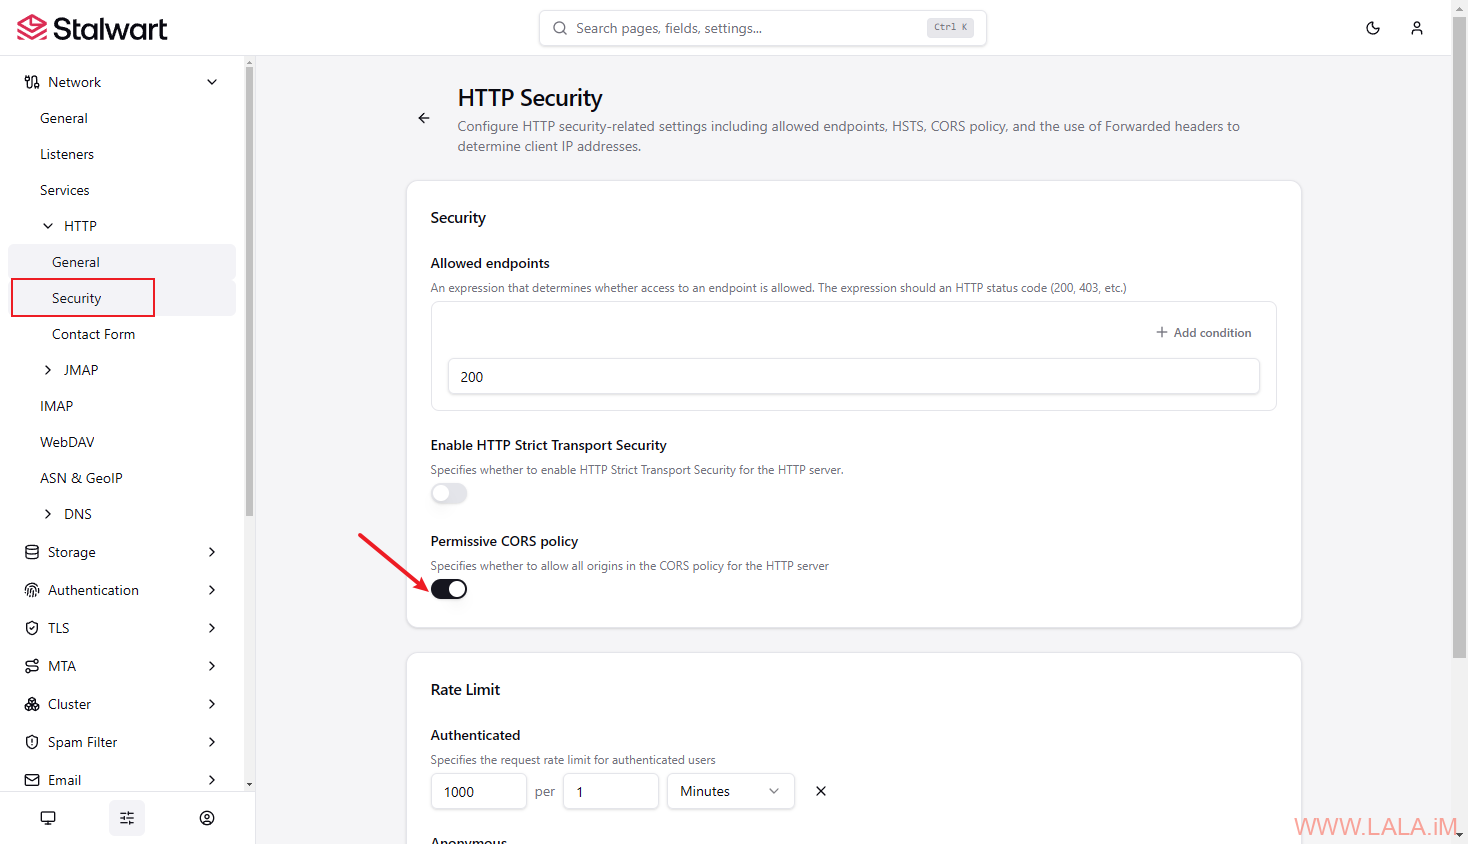The image size is (1468, 844).
Task: Open the Minutes unit dropdown
Action: coord(731,791)
